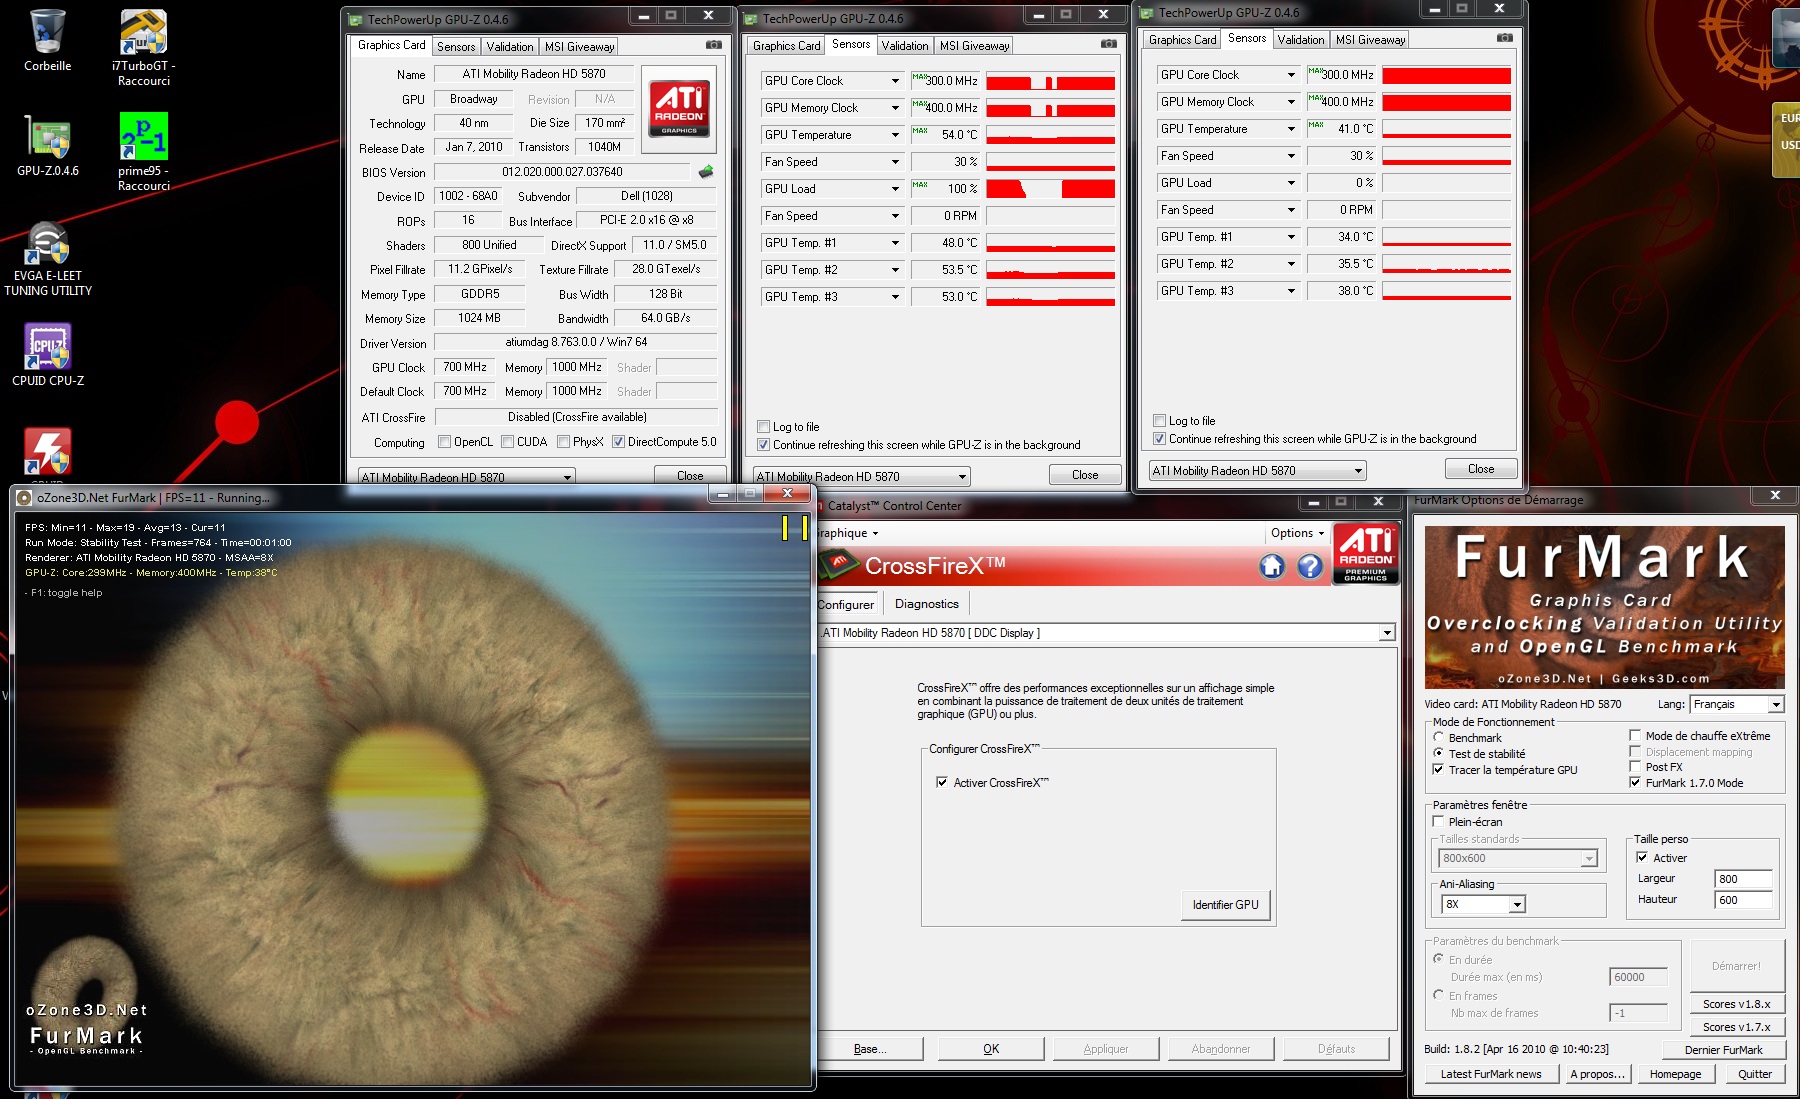Toggle the DirectCompute 5.0 checkbox
The height and width of the screenshot is (1099, 1800).
(x=618, y=442)
